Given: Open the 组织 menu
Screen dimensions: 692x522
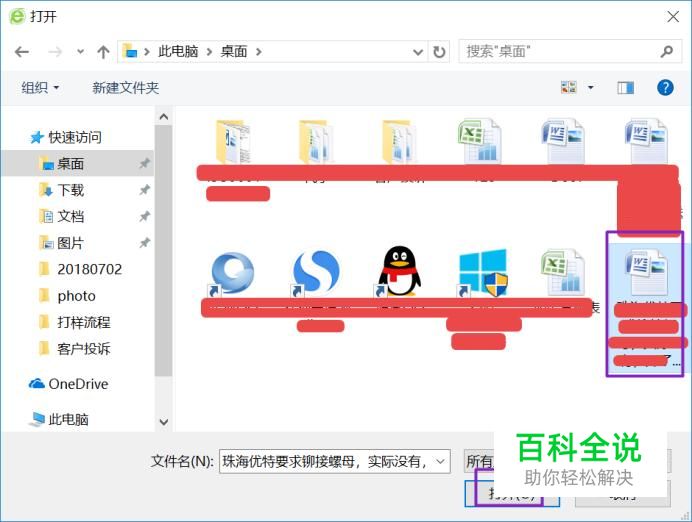Looking at the screenshot, I should pyautogui.click(x=40, y=88).
